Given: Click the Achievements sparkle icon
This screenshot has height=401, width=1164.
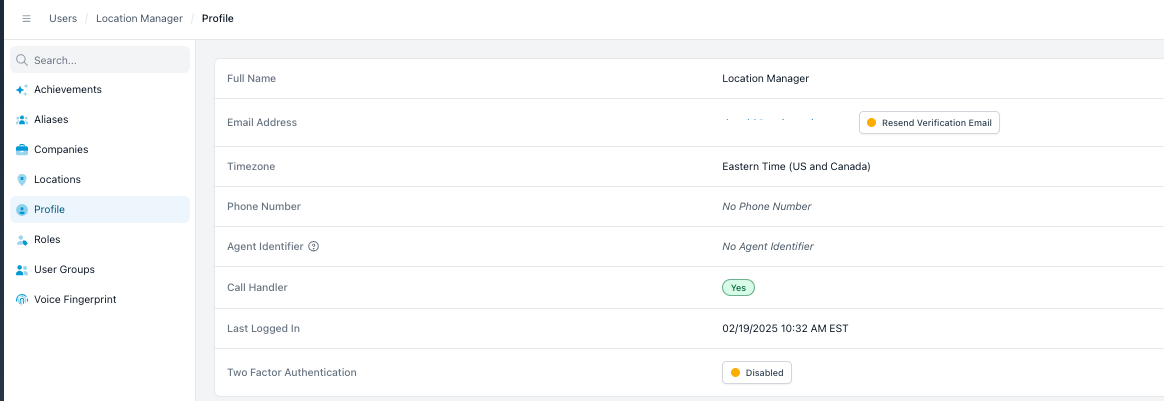Looking at the screenshot, I should (22, 90).
